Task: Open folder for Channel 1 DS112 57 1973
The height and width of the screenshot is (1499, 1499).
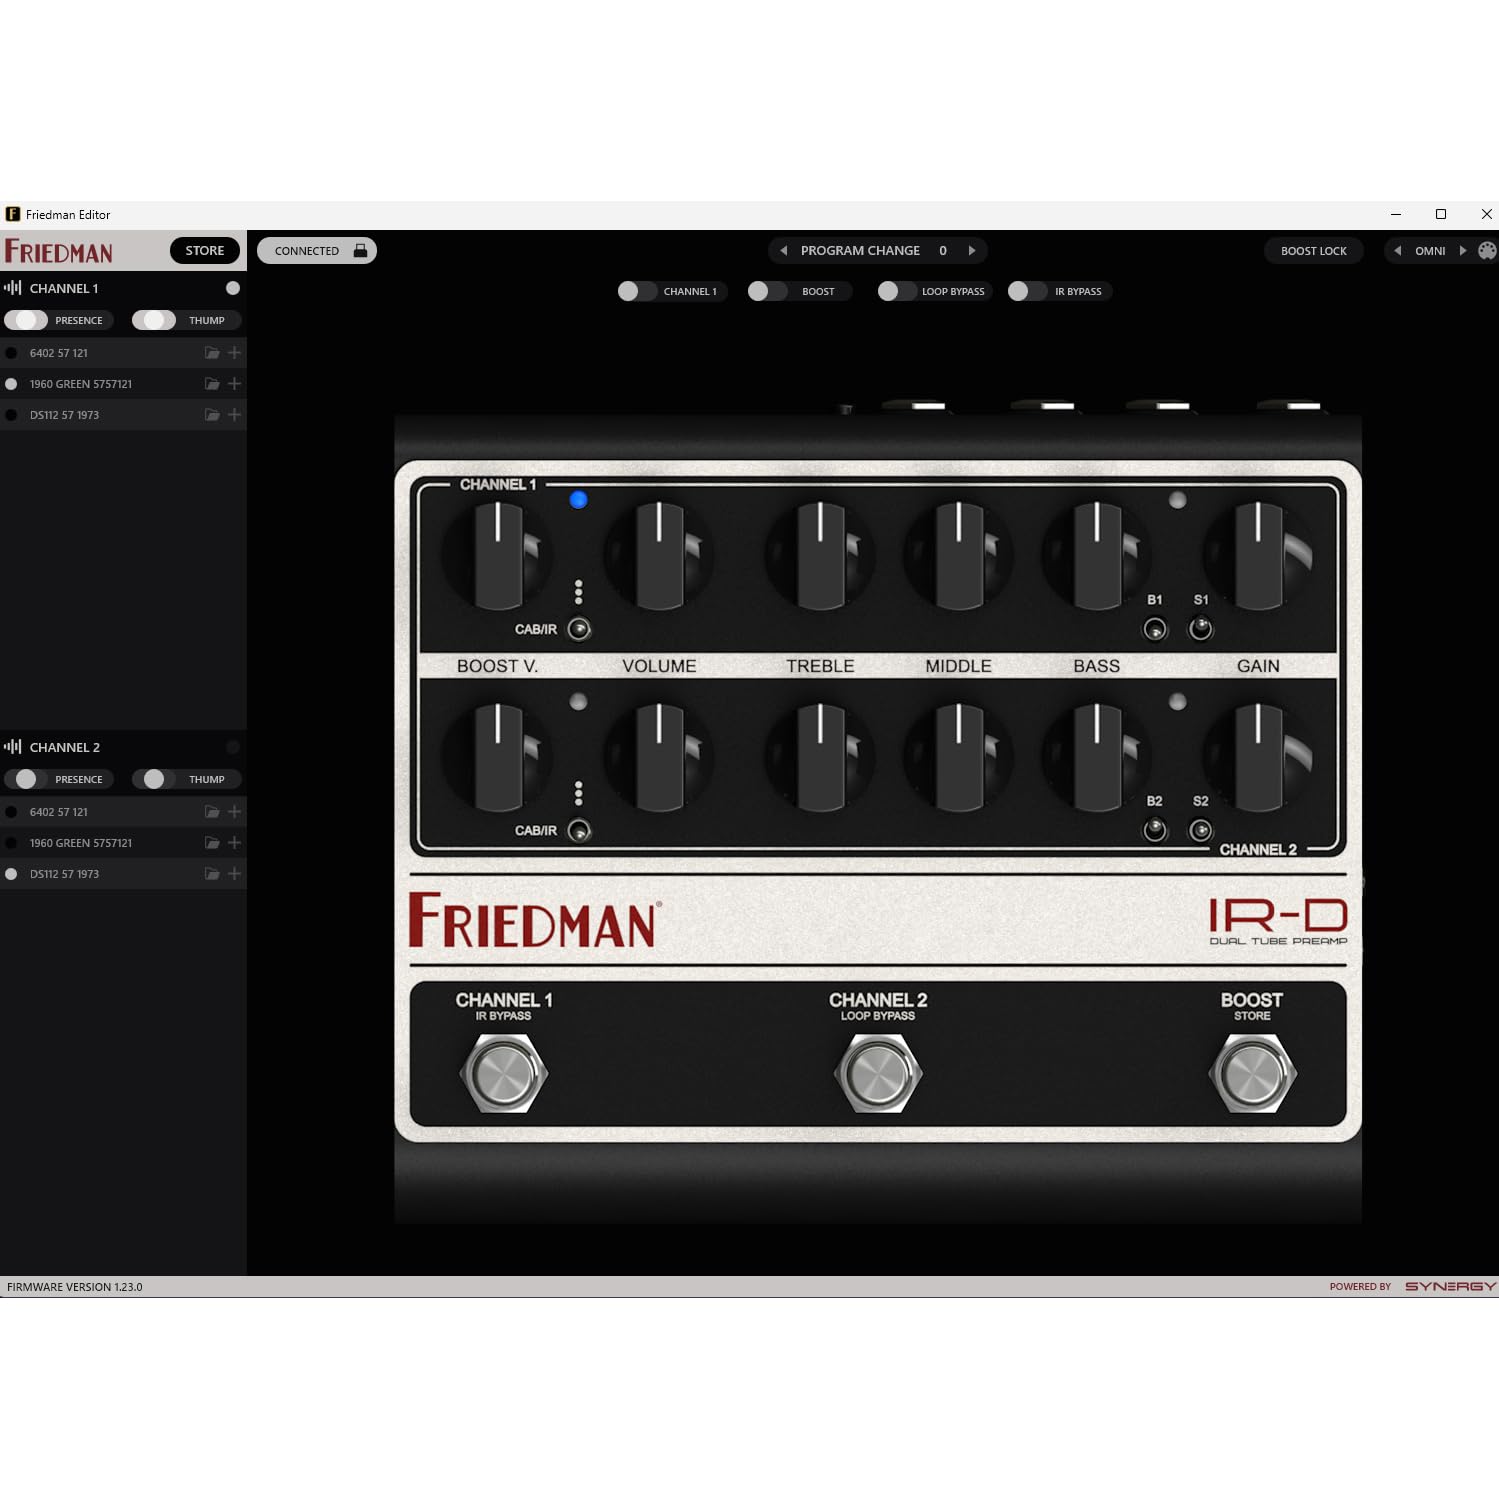Action: (212, 415)
